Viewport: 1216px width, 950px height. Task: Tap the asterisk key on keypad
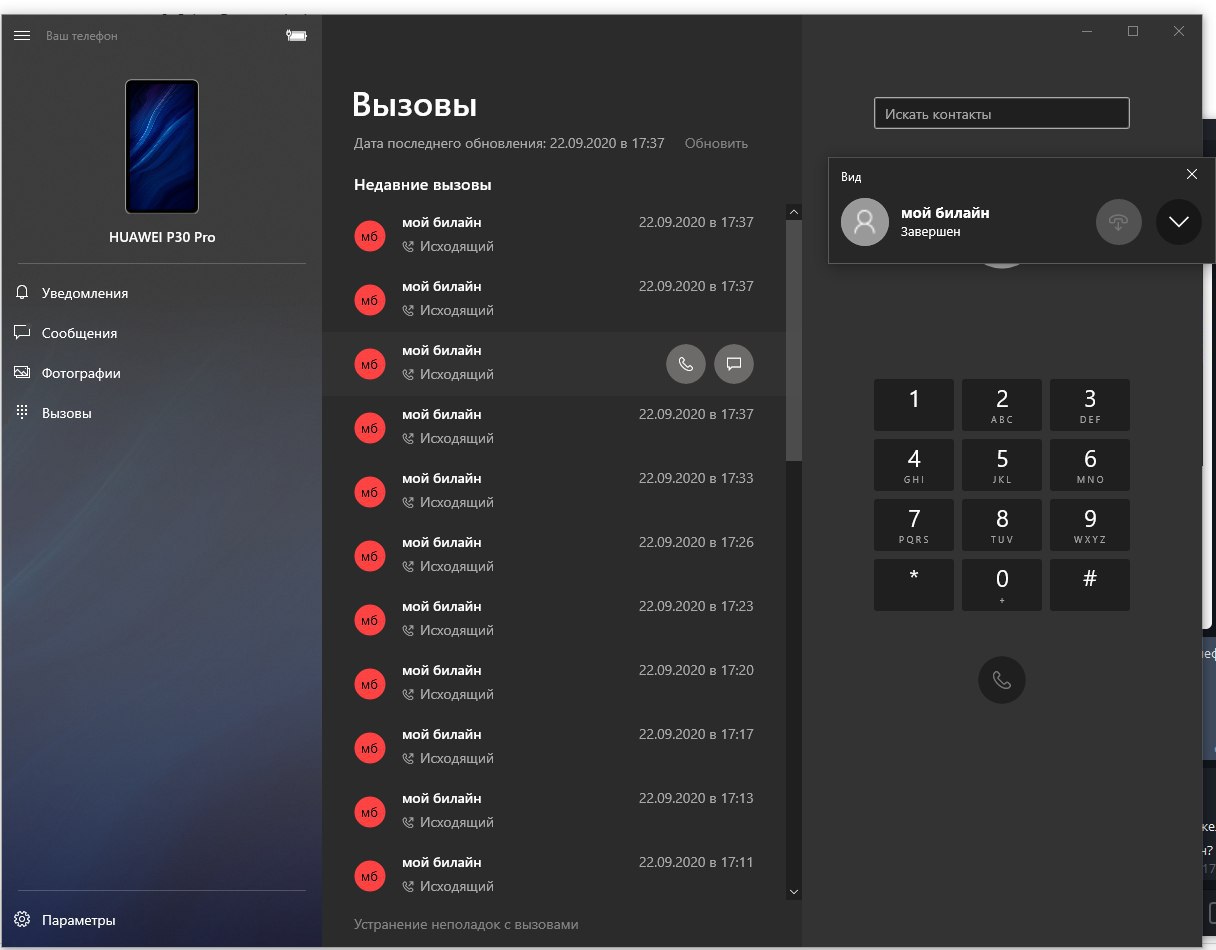pos(914,585)
